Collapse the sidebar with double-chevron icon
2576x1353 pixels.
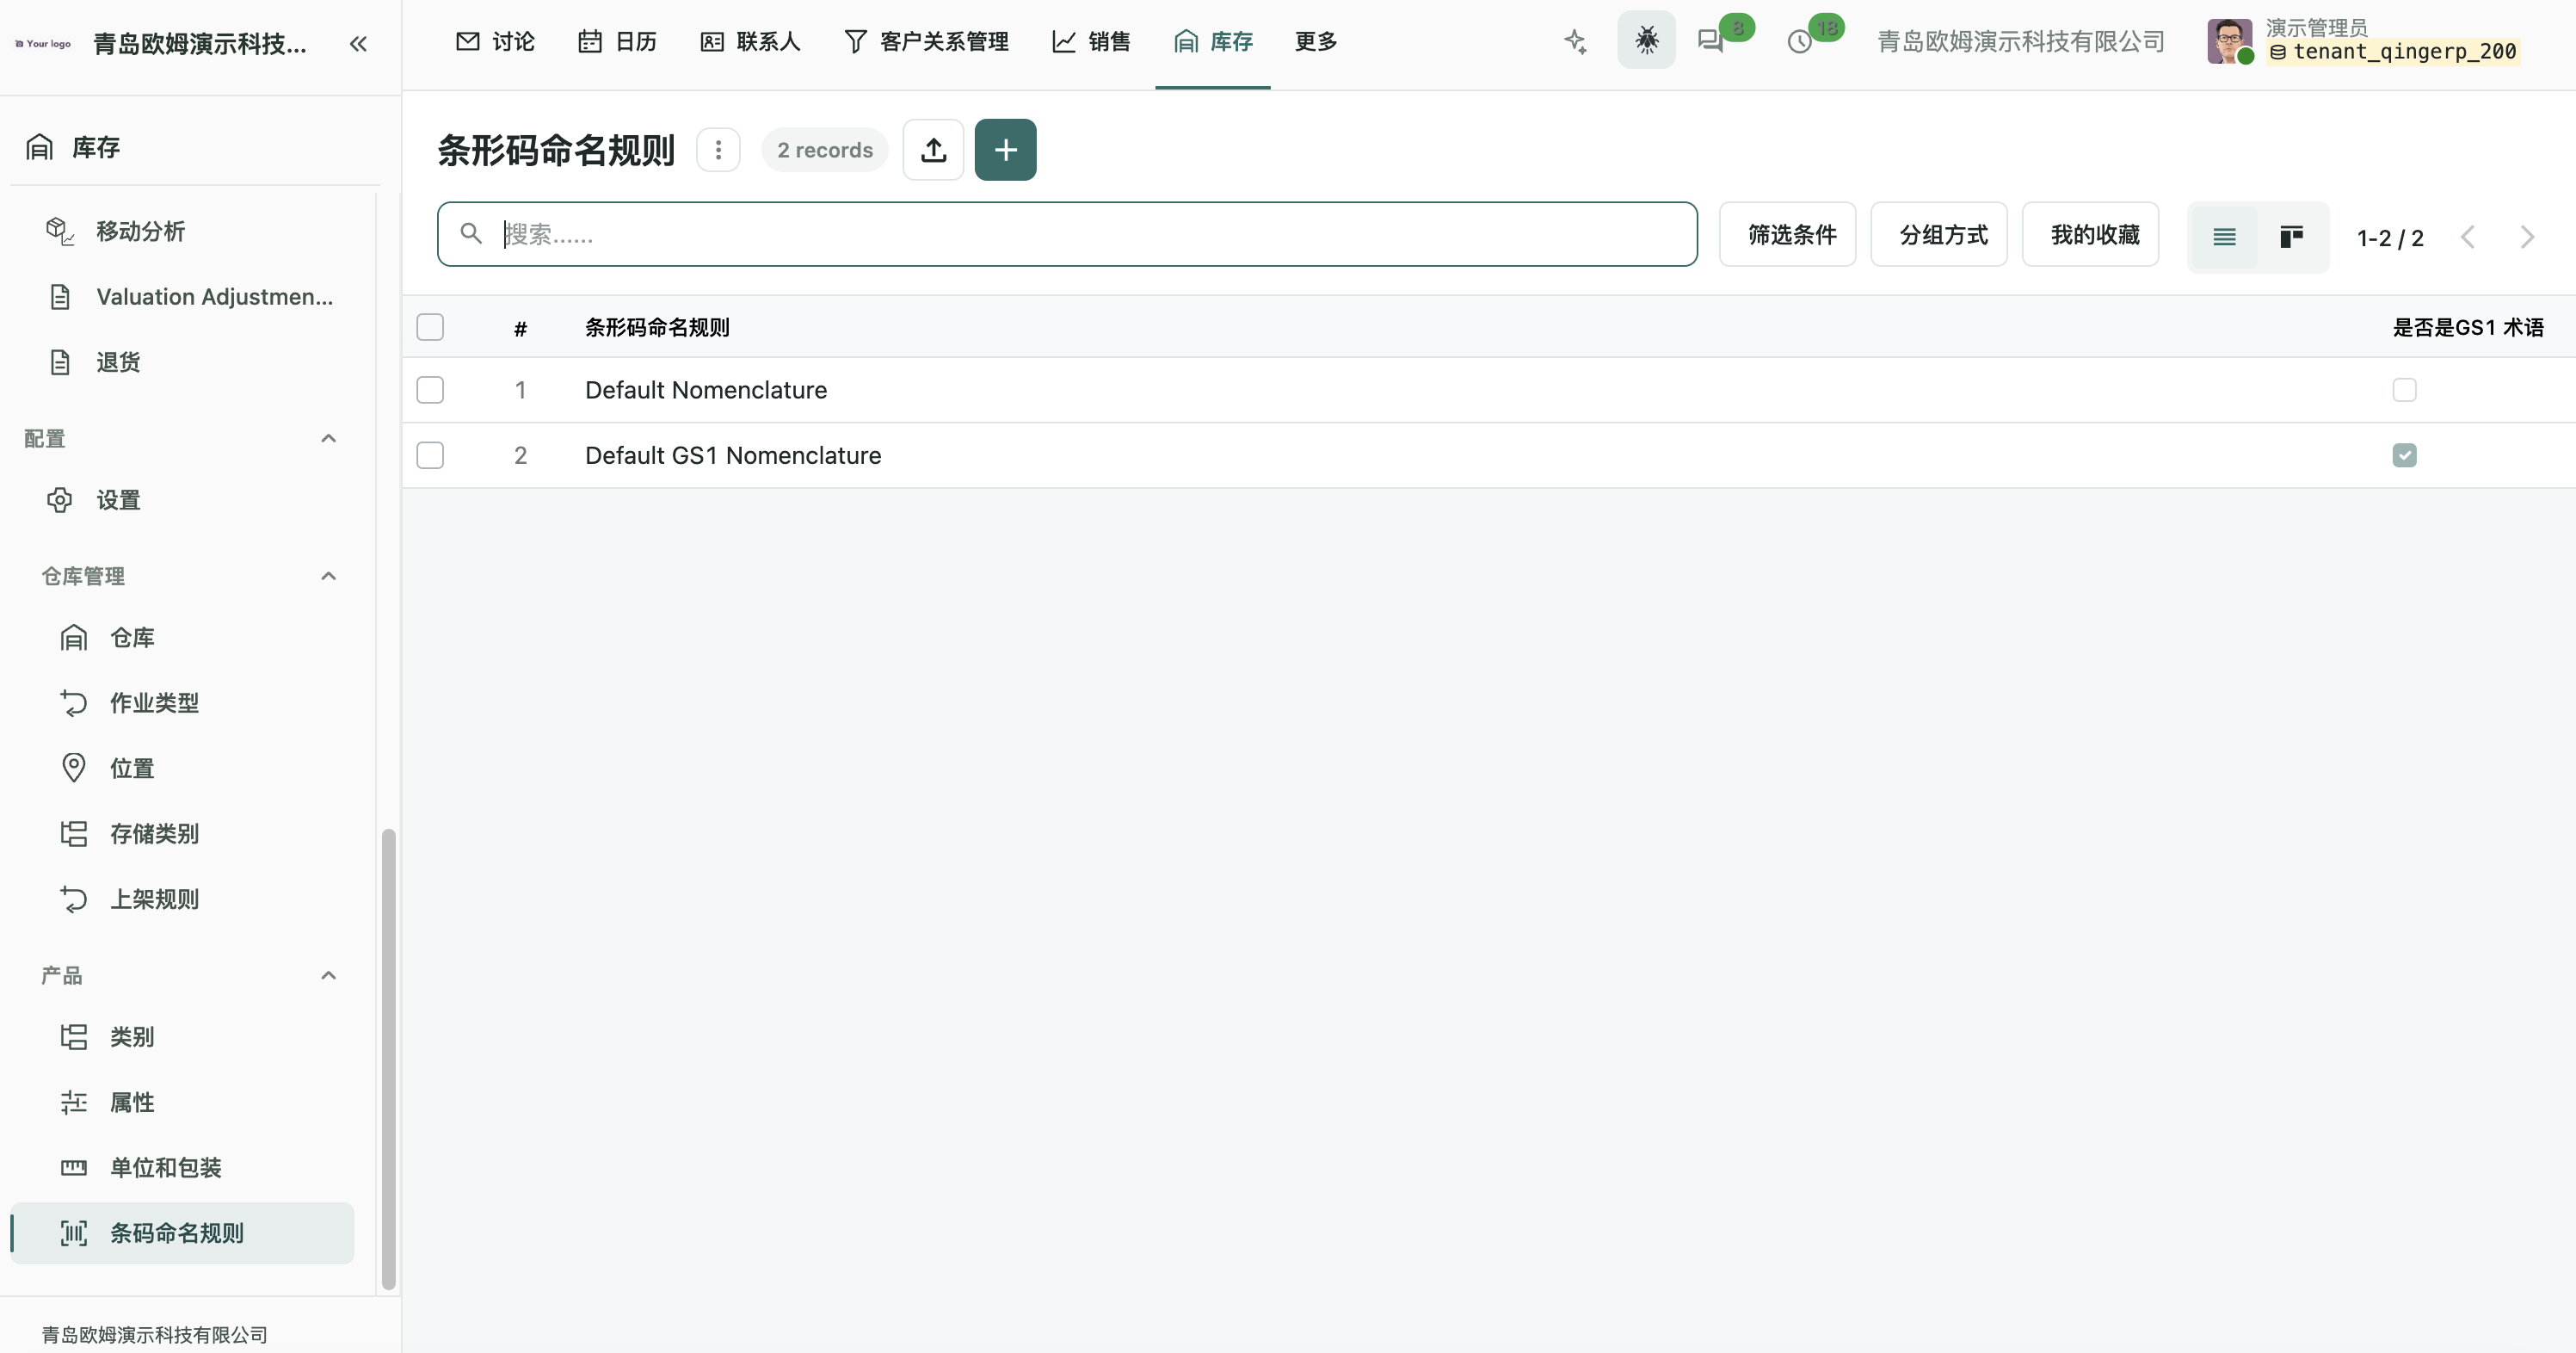click(358, 43)
